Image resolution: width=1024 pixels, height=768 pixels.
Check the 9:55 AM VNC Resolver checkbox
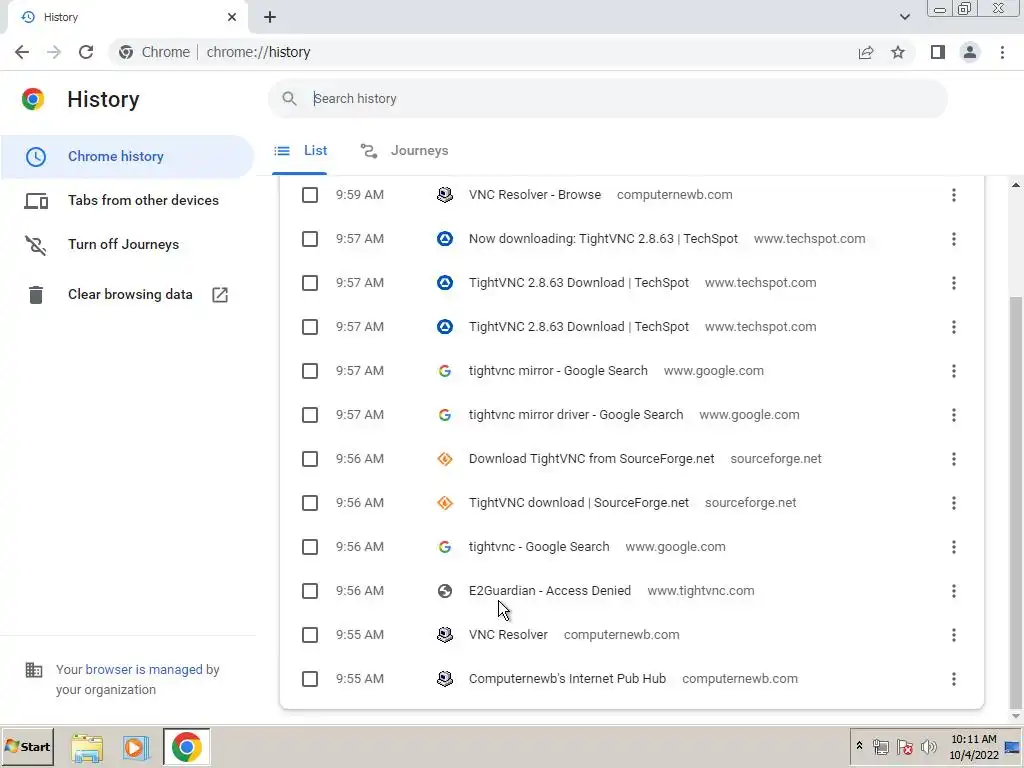[310, 635]
